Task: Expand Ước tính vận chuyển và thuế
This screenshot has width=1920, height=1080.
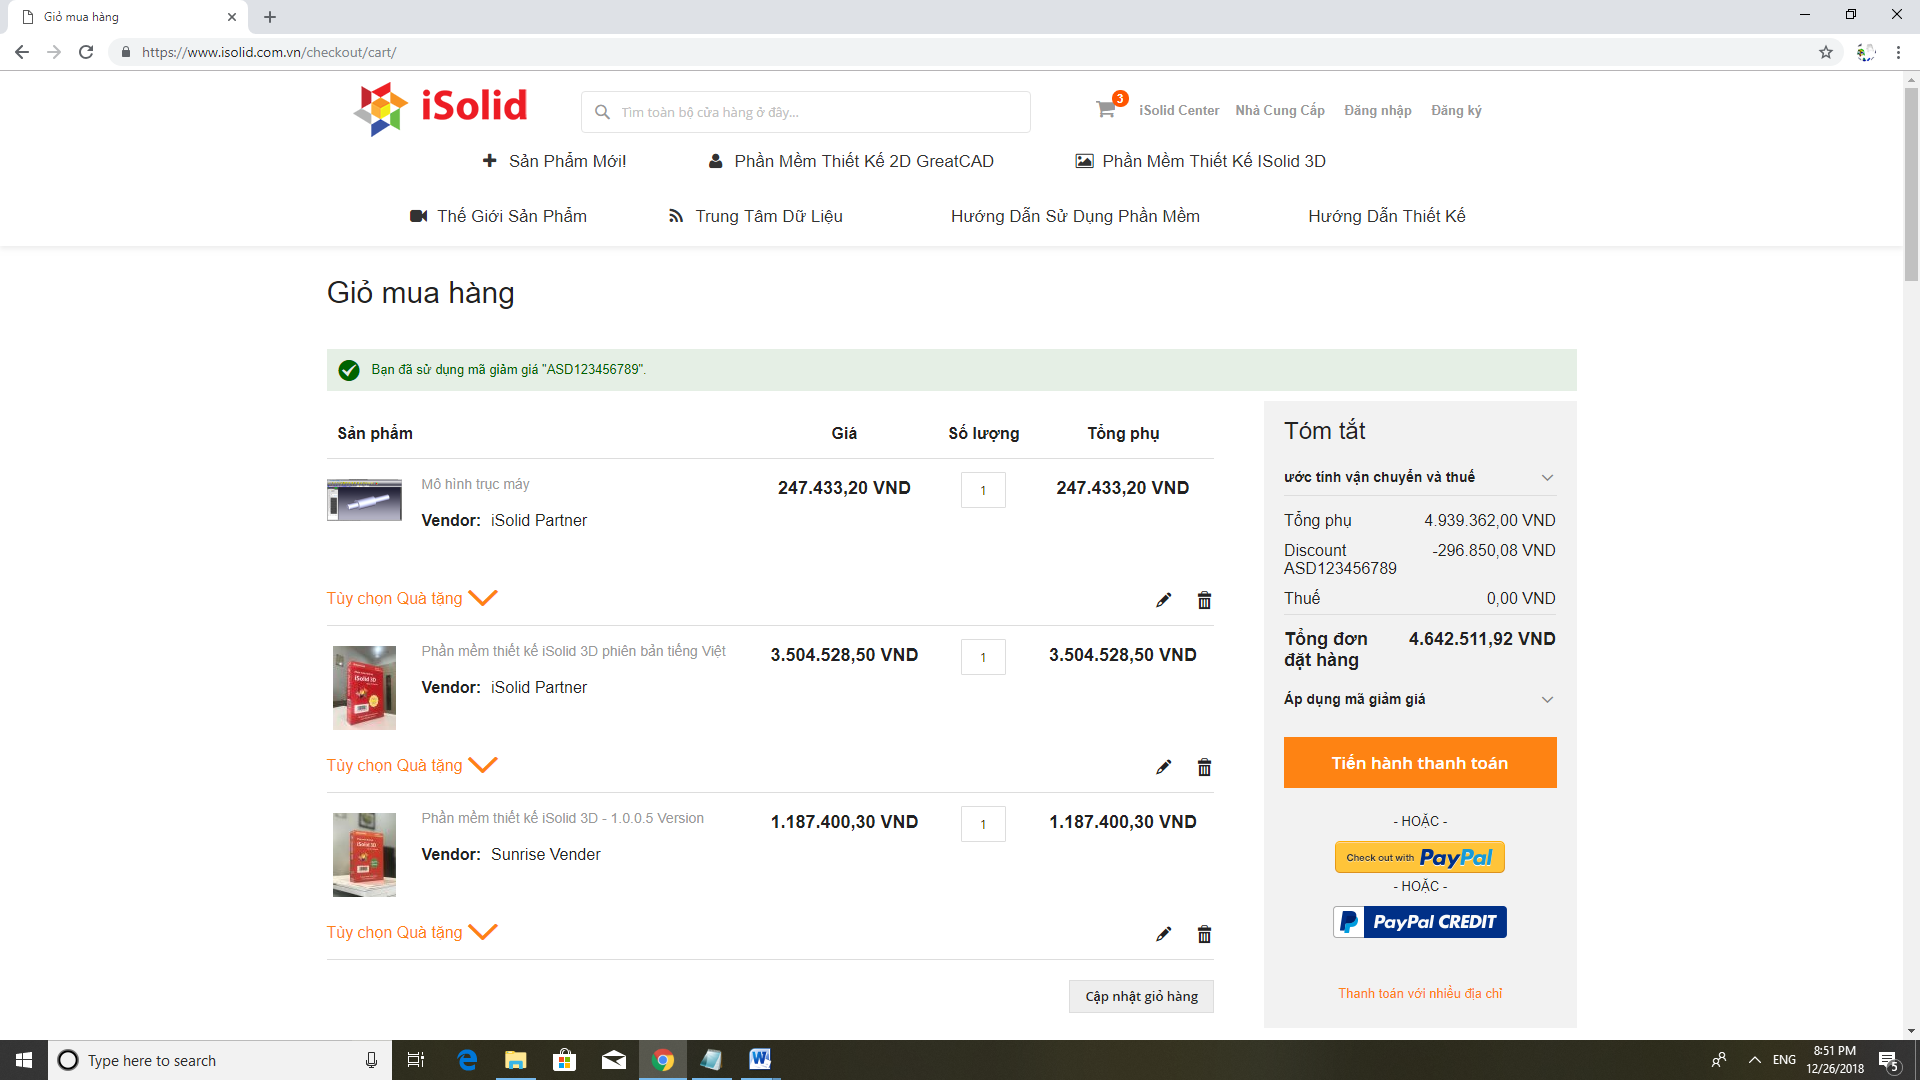Action: 1419,477
